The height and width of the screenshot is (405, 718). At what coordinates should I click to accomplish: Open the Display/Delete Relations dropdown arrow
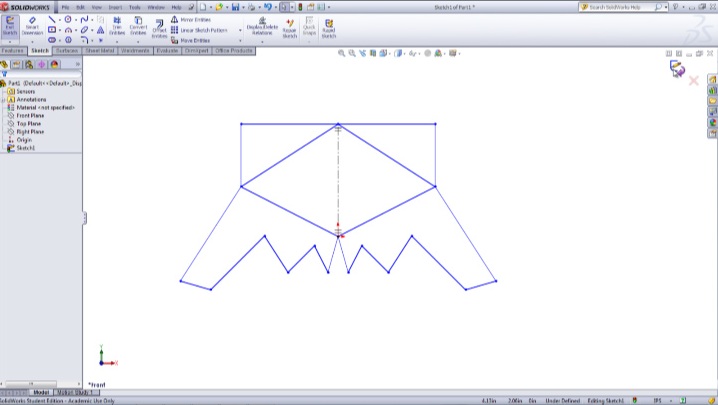click(x=262, y=42)
